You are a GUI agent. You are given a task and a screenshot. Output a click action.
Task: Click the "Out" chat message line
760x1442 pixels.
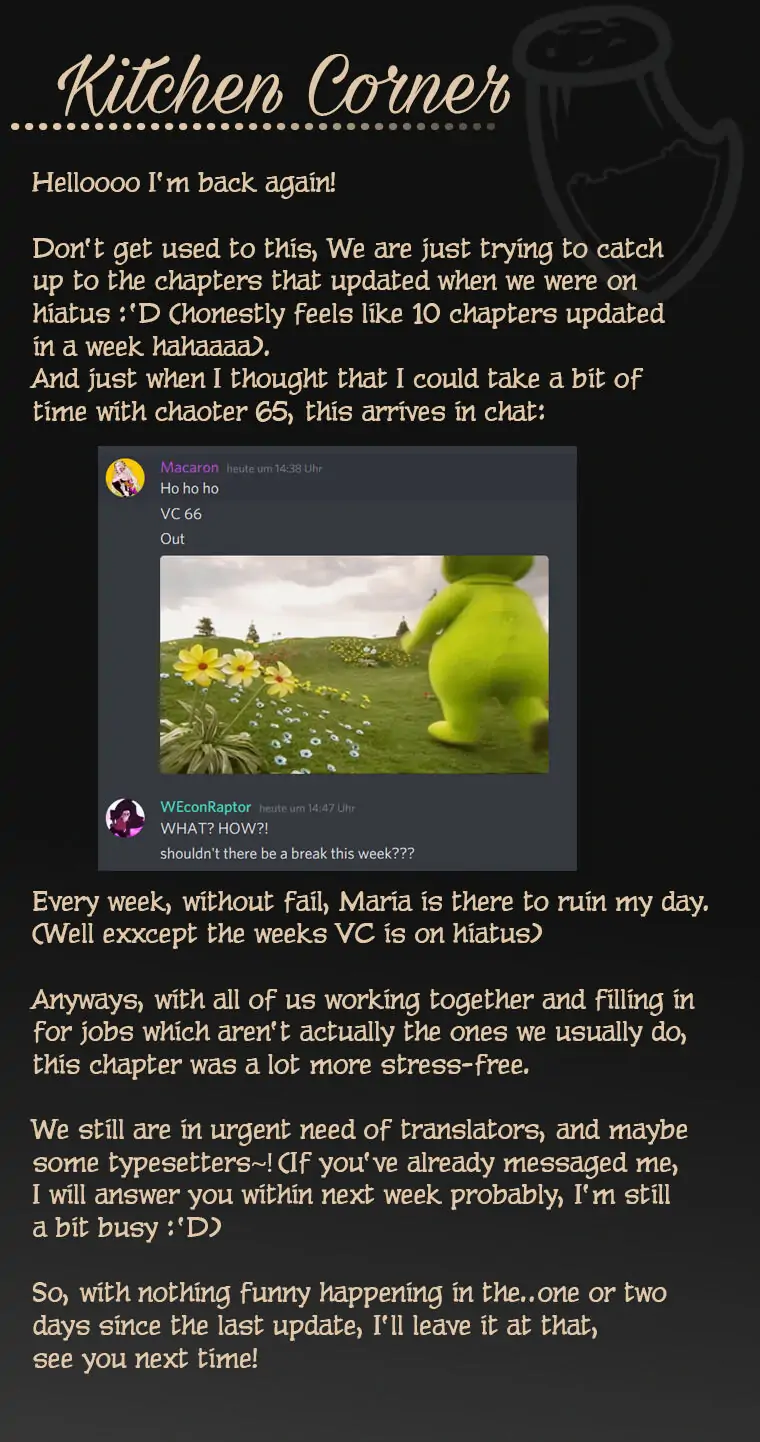click(x=173, y=539)
